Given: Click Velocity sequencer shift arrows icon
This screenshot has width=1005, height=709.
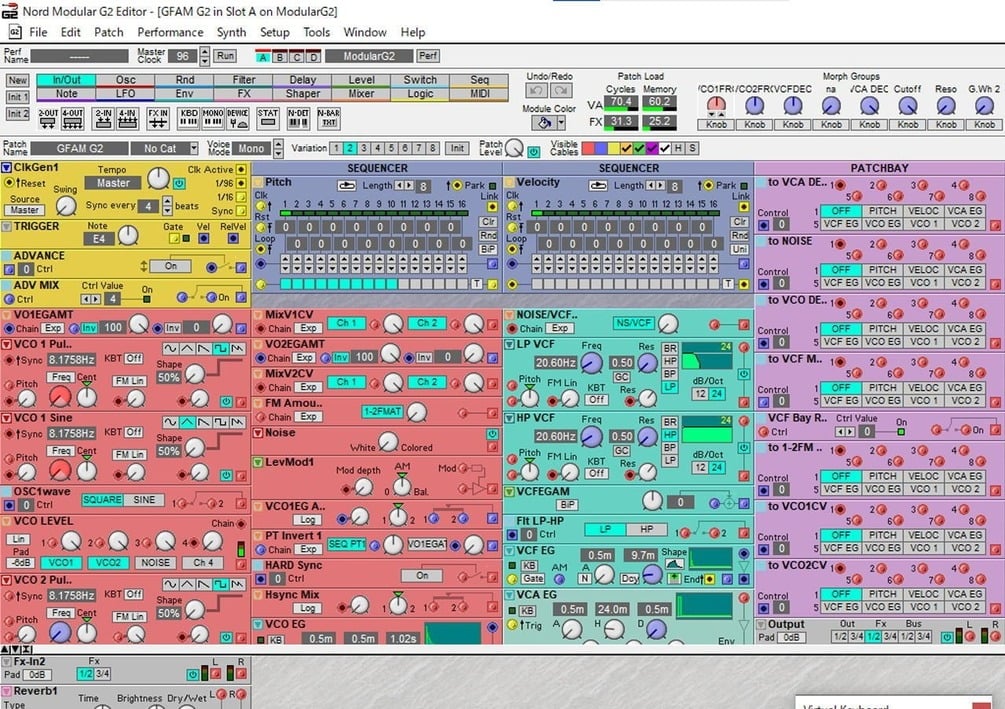Looking at the screenshot, I should tap(598, 185).
